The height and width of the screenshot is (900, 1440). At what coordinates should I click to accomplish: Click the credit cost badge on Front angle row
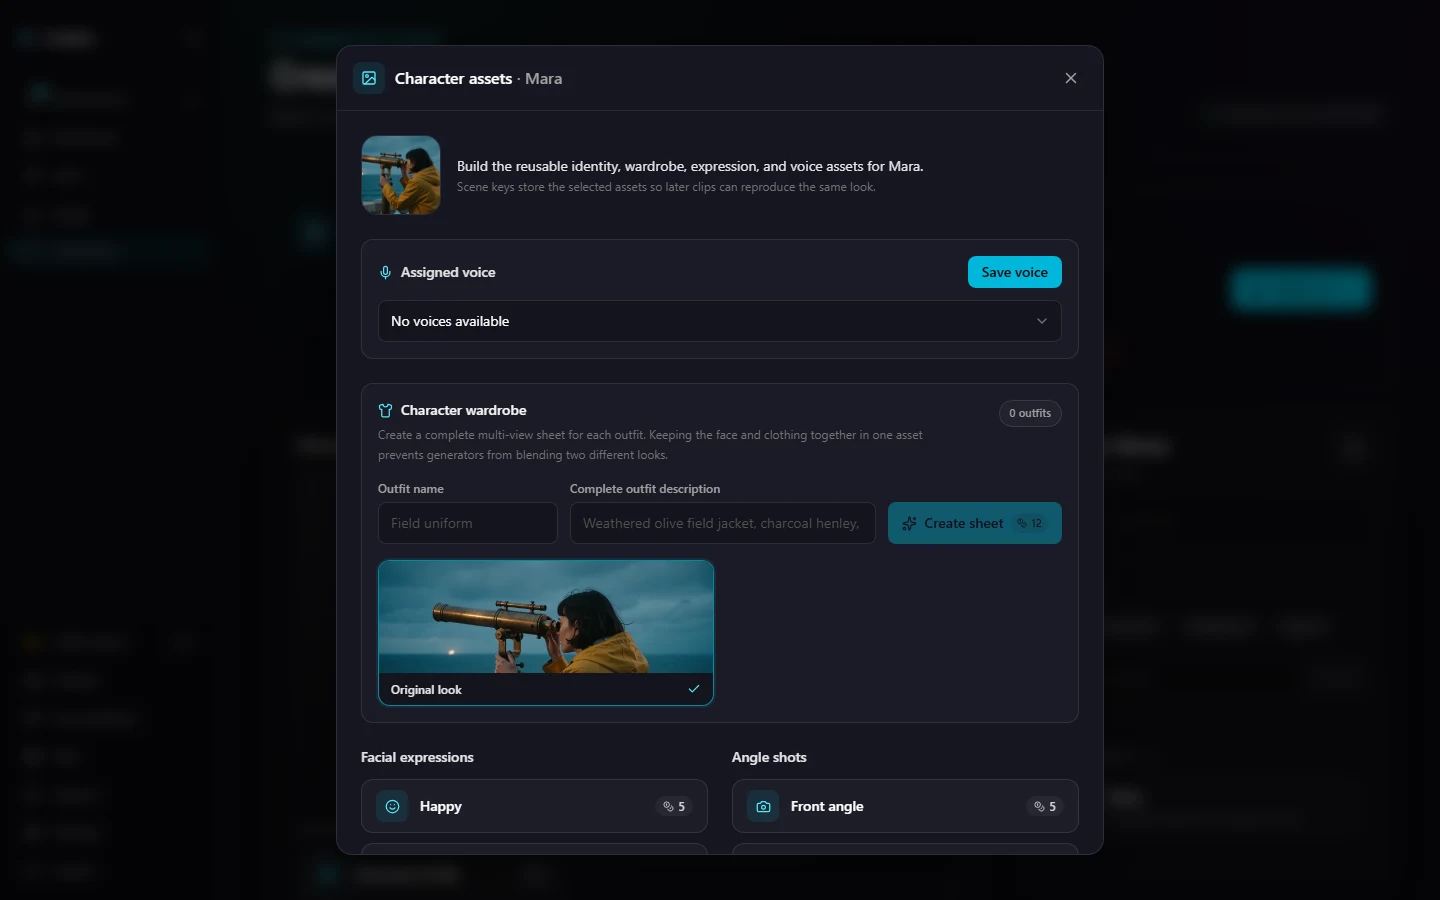click(1045, 806)
